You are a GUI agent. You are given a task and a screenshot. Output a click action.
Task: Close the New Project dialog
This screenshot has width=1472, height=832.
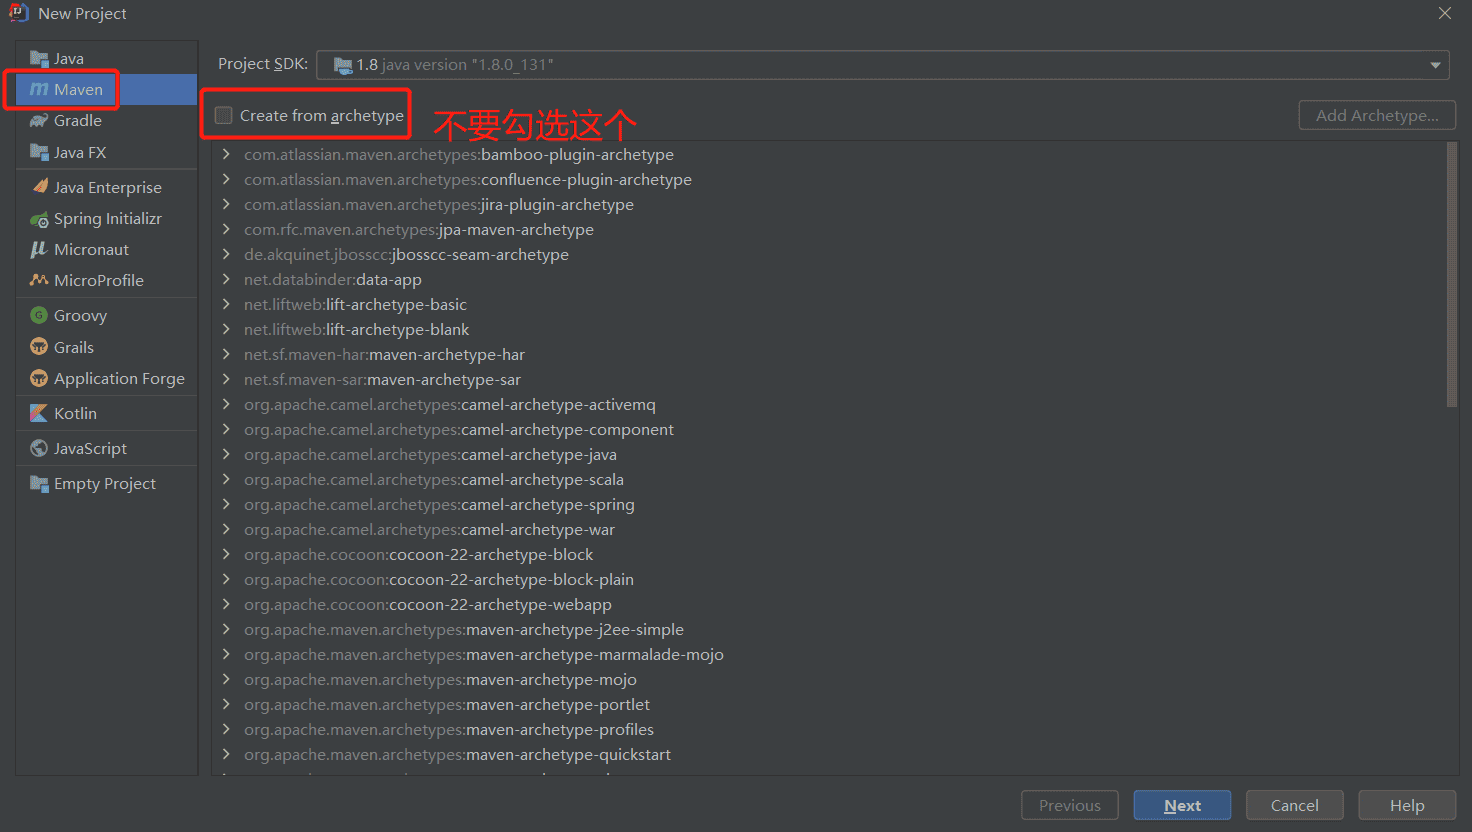pyautogui.click(x=1445, y=13)
